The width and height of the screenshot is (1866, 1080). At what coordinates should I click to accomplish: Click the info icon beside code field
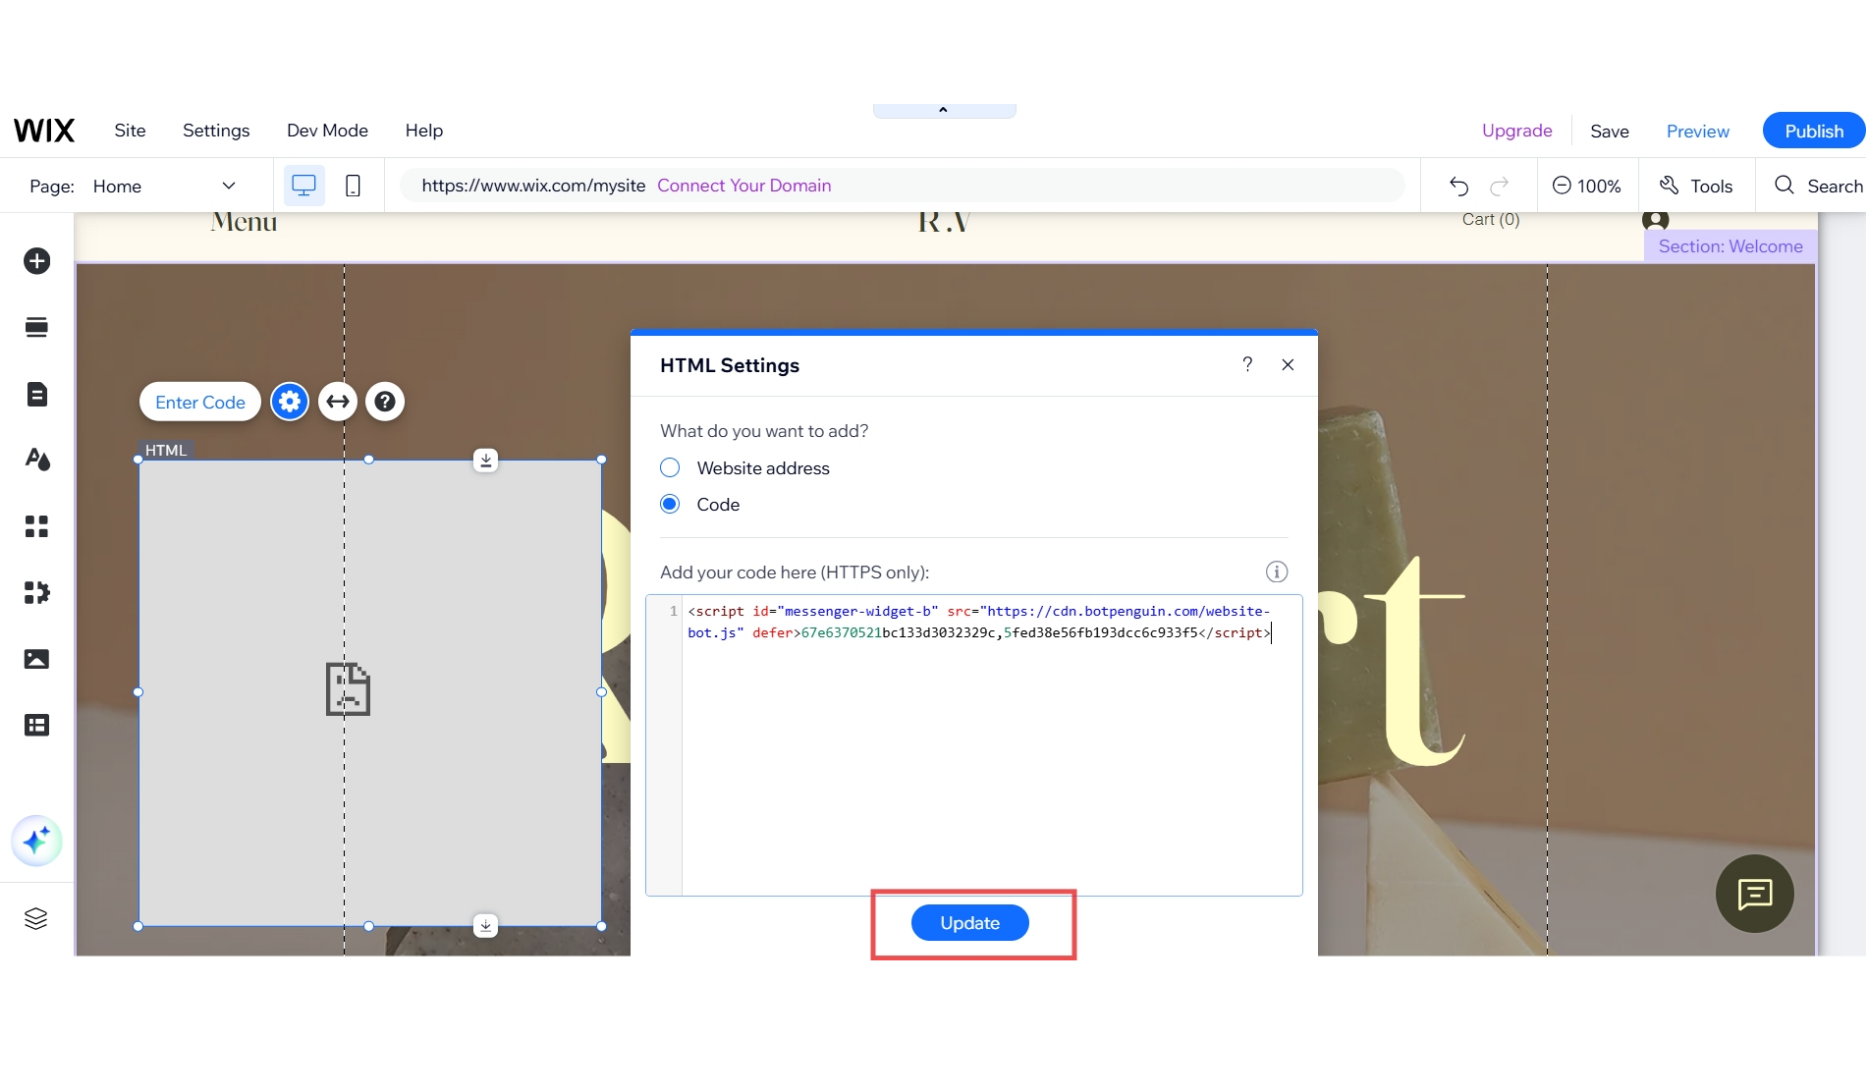coord(1276,571)
